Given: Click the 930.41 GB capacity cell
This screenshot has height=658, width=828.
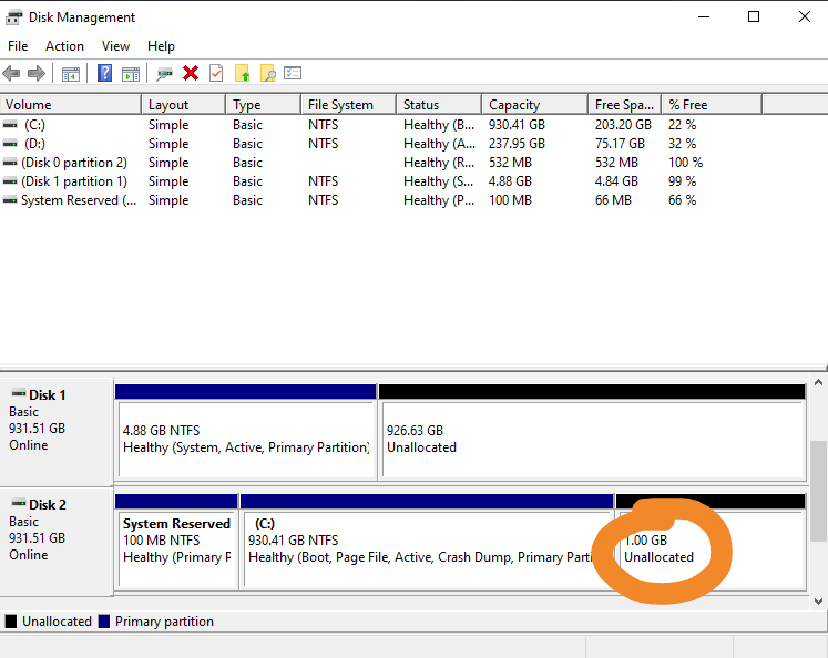Looking at the screenshot, I should pyautogui.click(x=516, y=125).
